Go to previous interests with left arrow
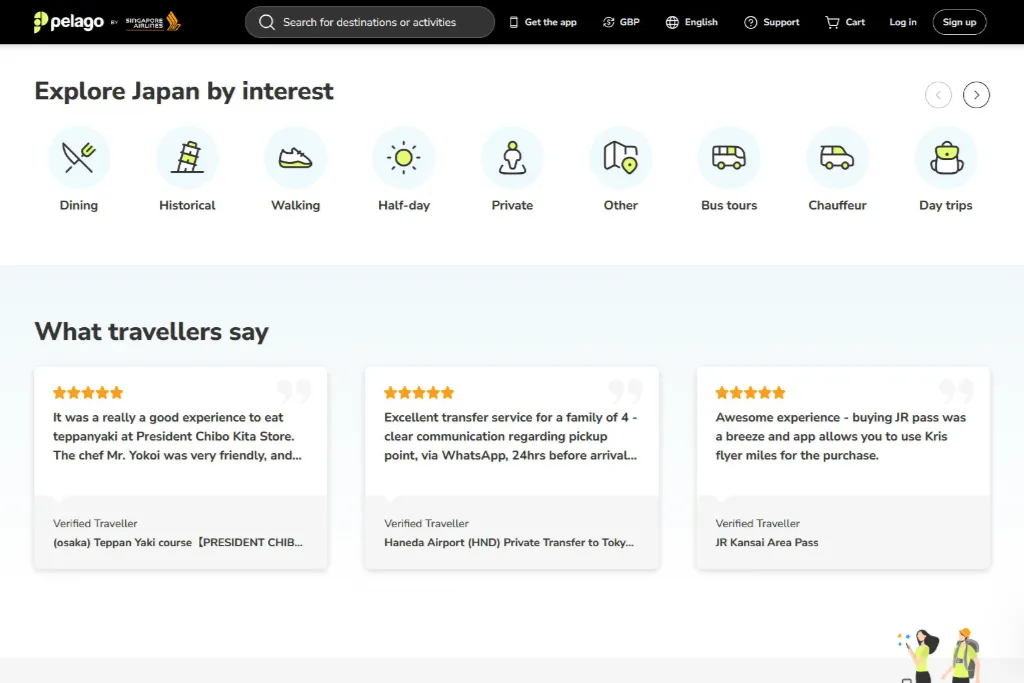 coord(938,95)
